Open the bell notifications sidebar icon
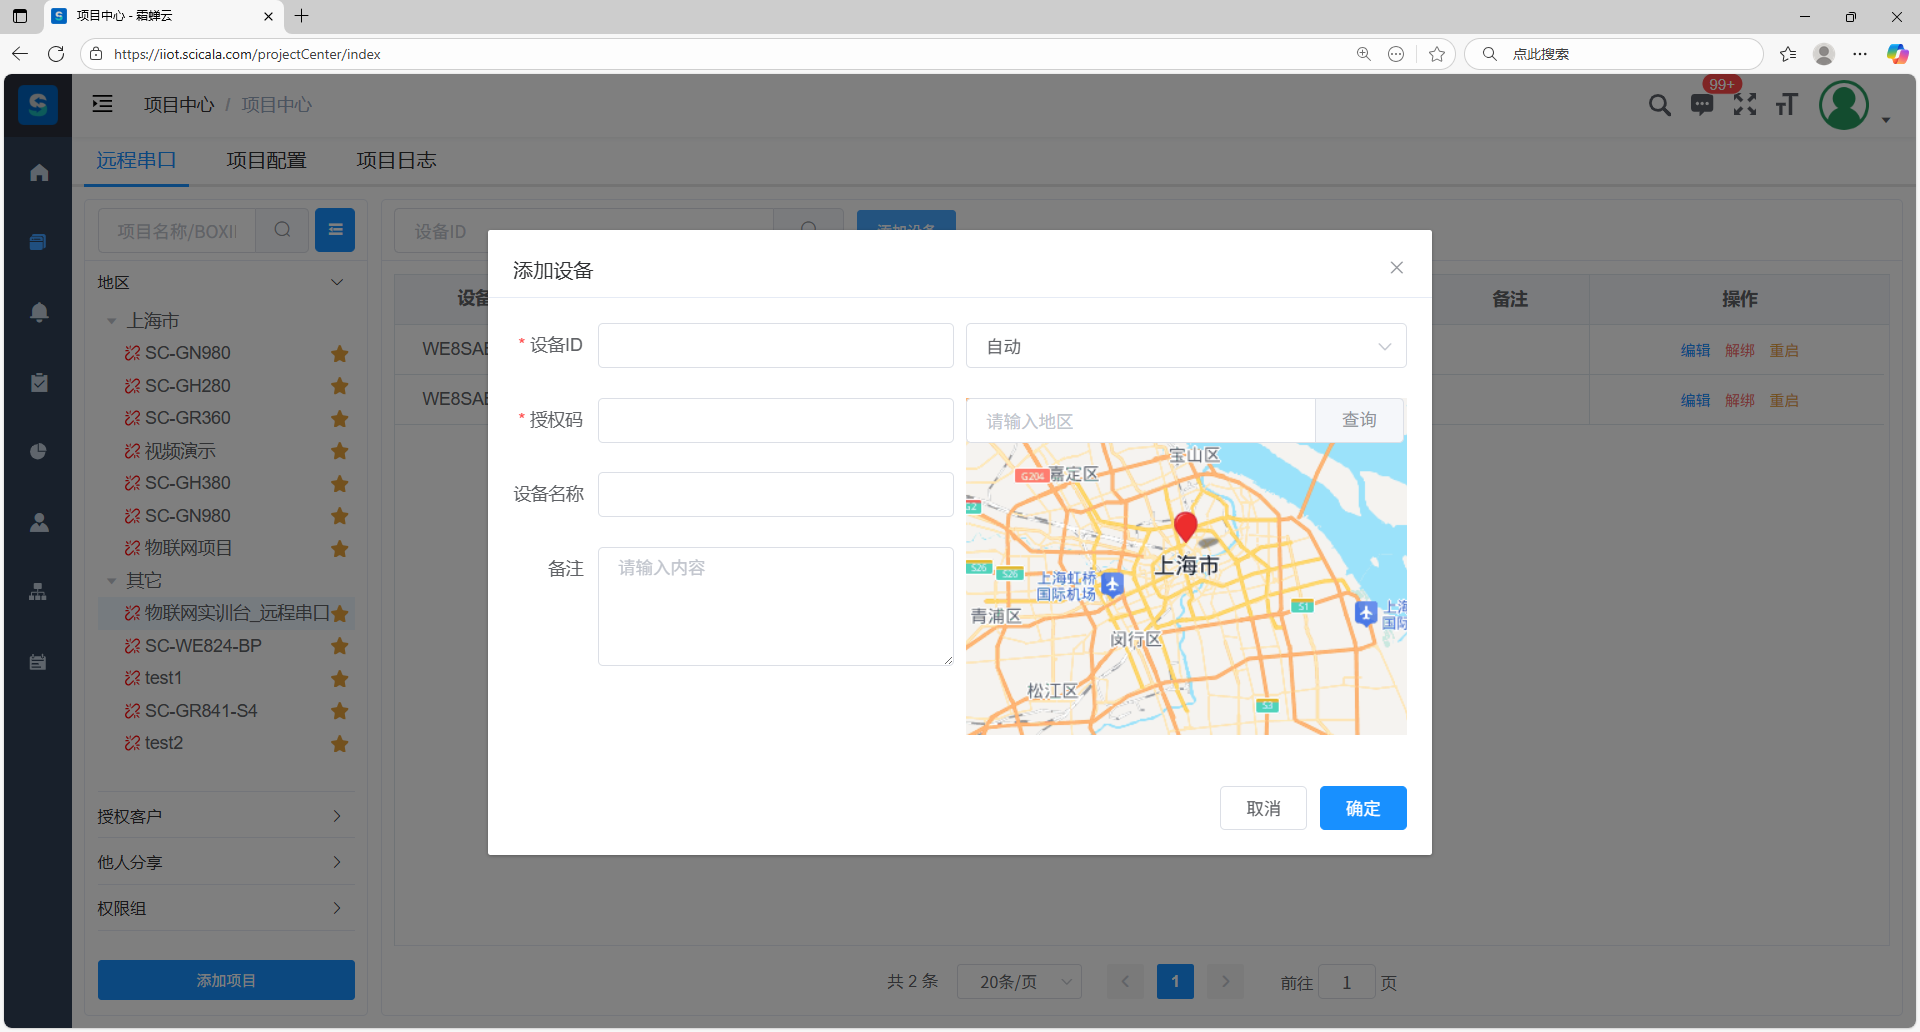Image resolution: width=1920 pixels, height=1032 pixels. (39, 312)
